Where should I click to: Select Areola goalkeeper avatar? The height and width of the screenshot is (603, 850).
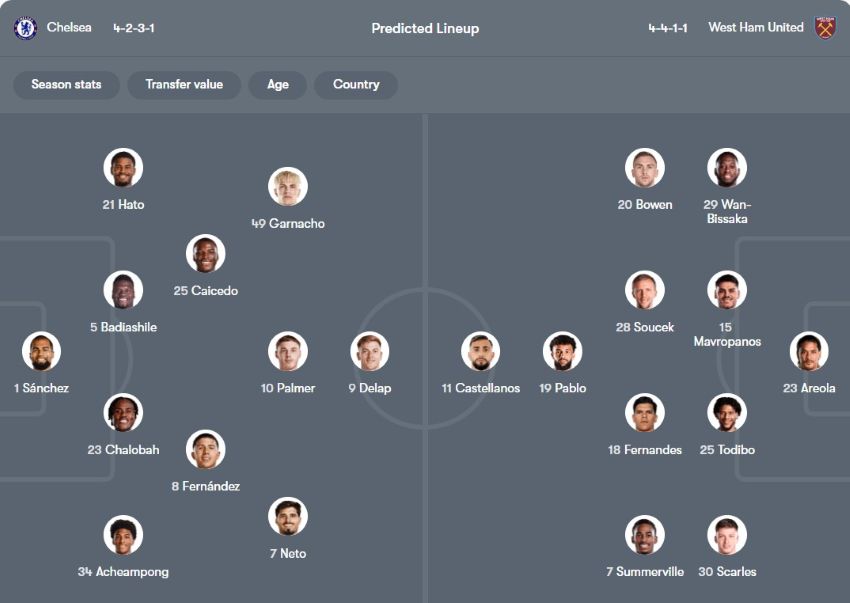click(809, 352)
